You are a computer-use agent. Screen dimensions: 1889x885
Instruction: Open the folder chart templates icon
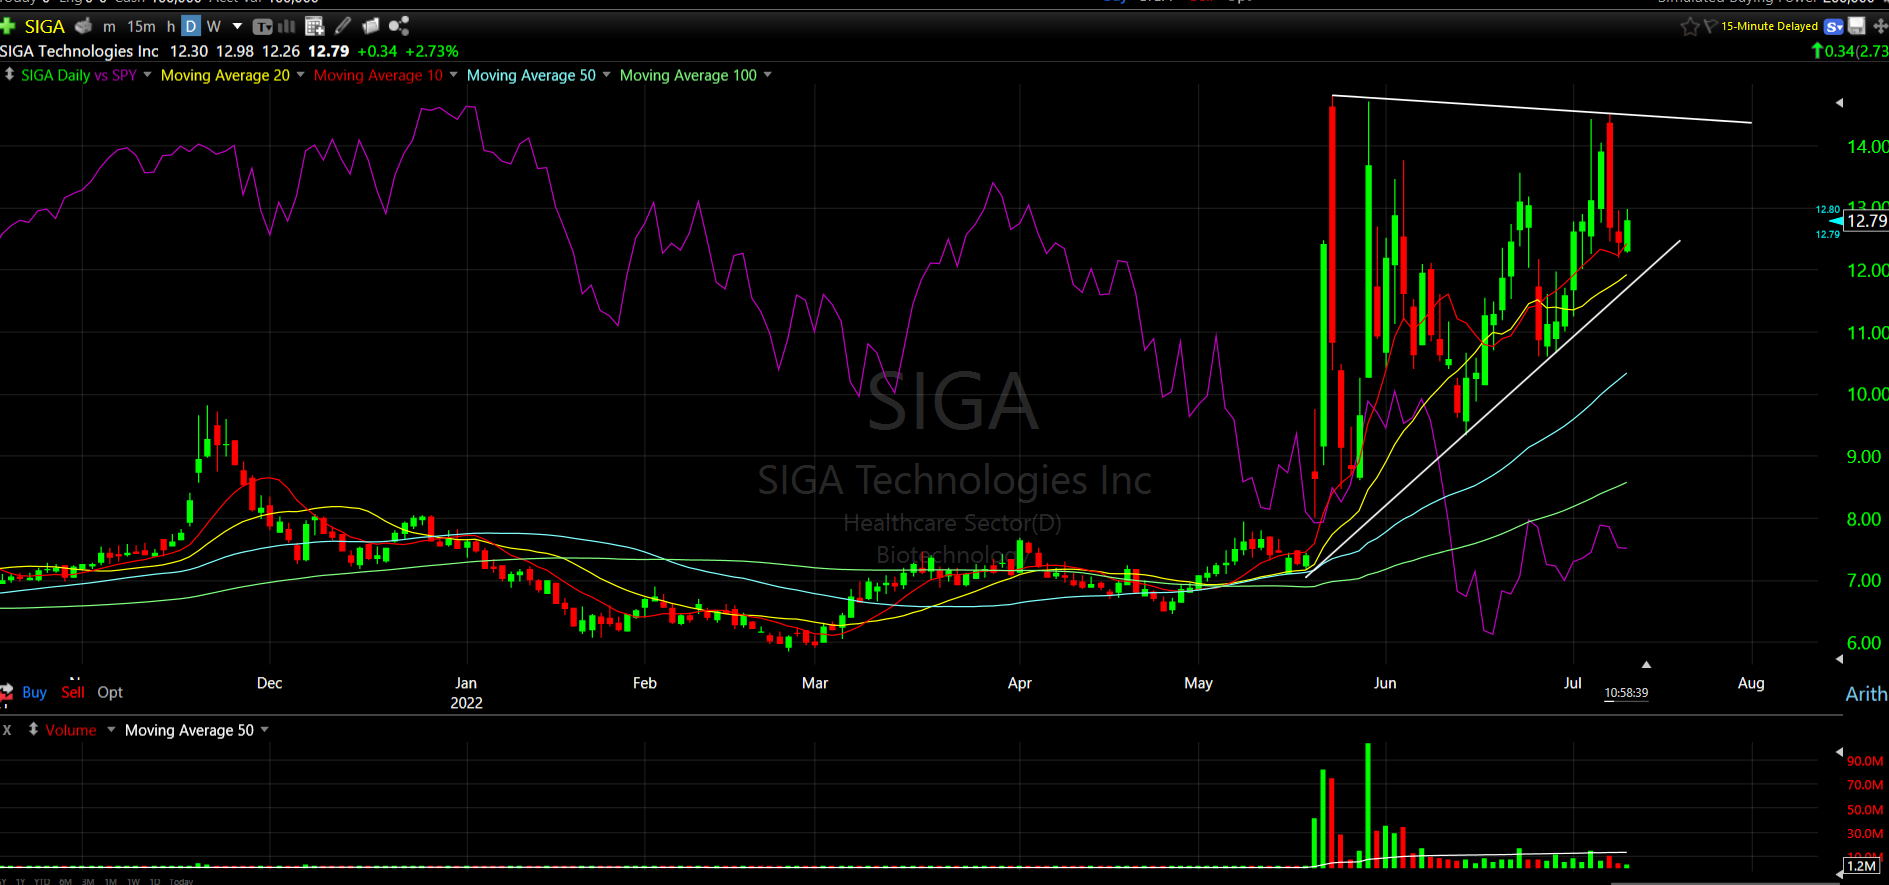(x=371, y=26)
